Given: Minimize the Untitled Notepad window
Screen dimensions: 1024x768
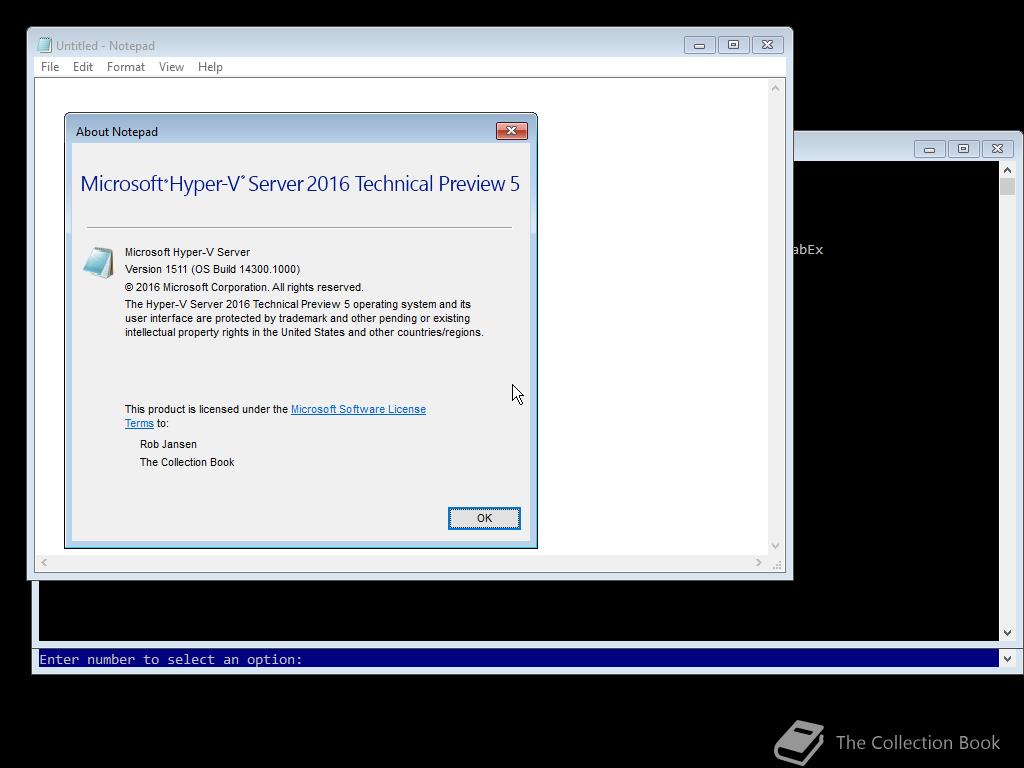Looking at the screenshot, I should (x=699, y=45).
